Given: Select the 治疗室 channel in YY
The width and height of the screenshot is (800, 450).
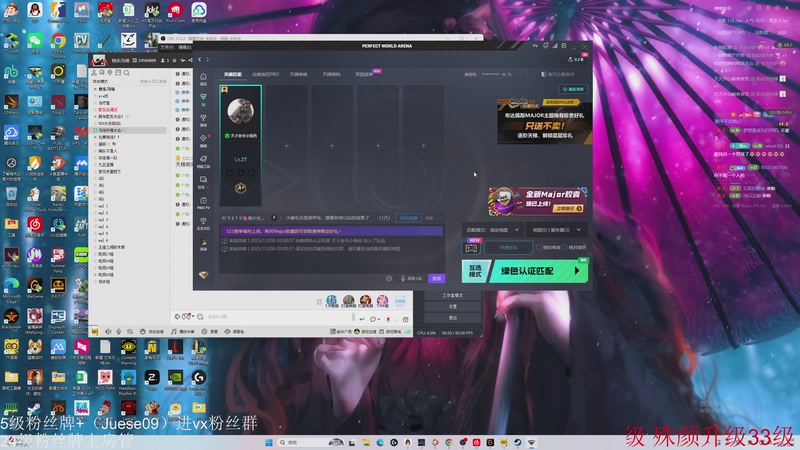Looking at the screenshot, I should coord(104,103).
